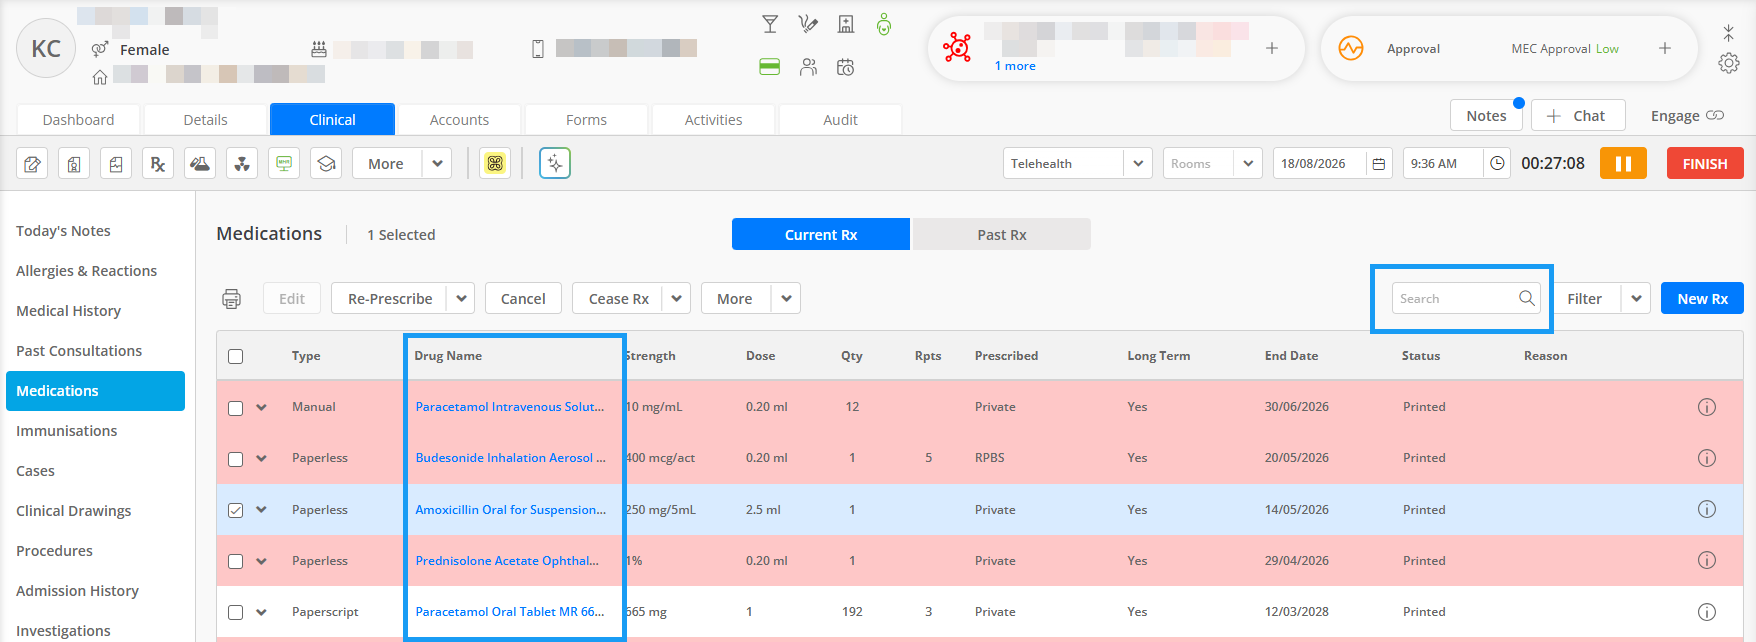Switch to the Past Rx tab
Screen dimensions: 1756x642
1001,234
